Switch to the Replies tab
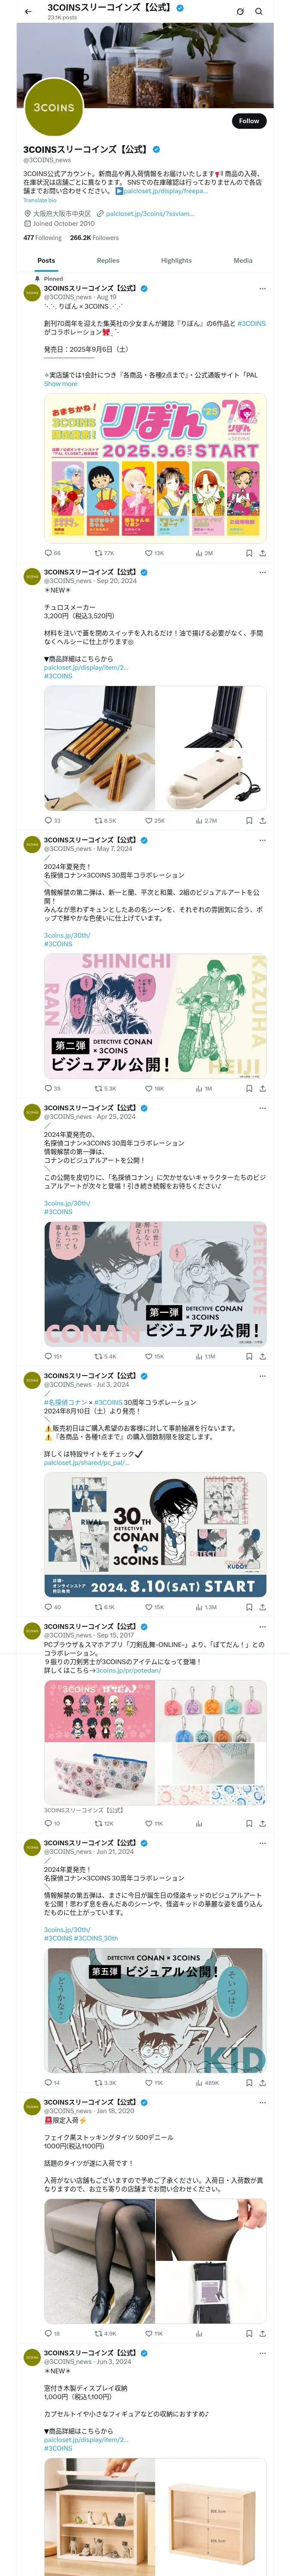This screenshot has height=2576, width=290. click(108, 260)
